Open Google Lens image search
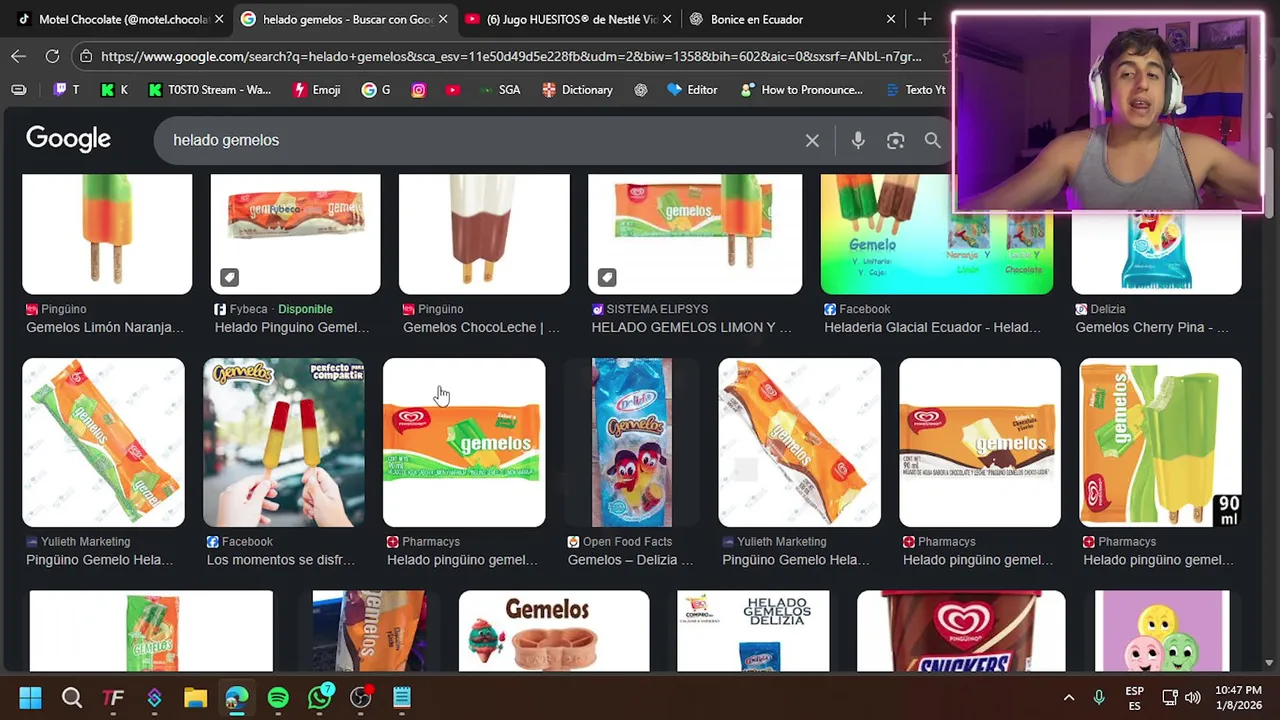The width and height of the screenshot is (1280, 720). coord(895,141)
